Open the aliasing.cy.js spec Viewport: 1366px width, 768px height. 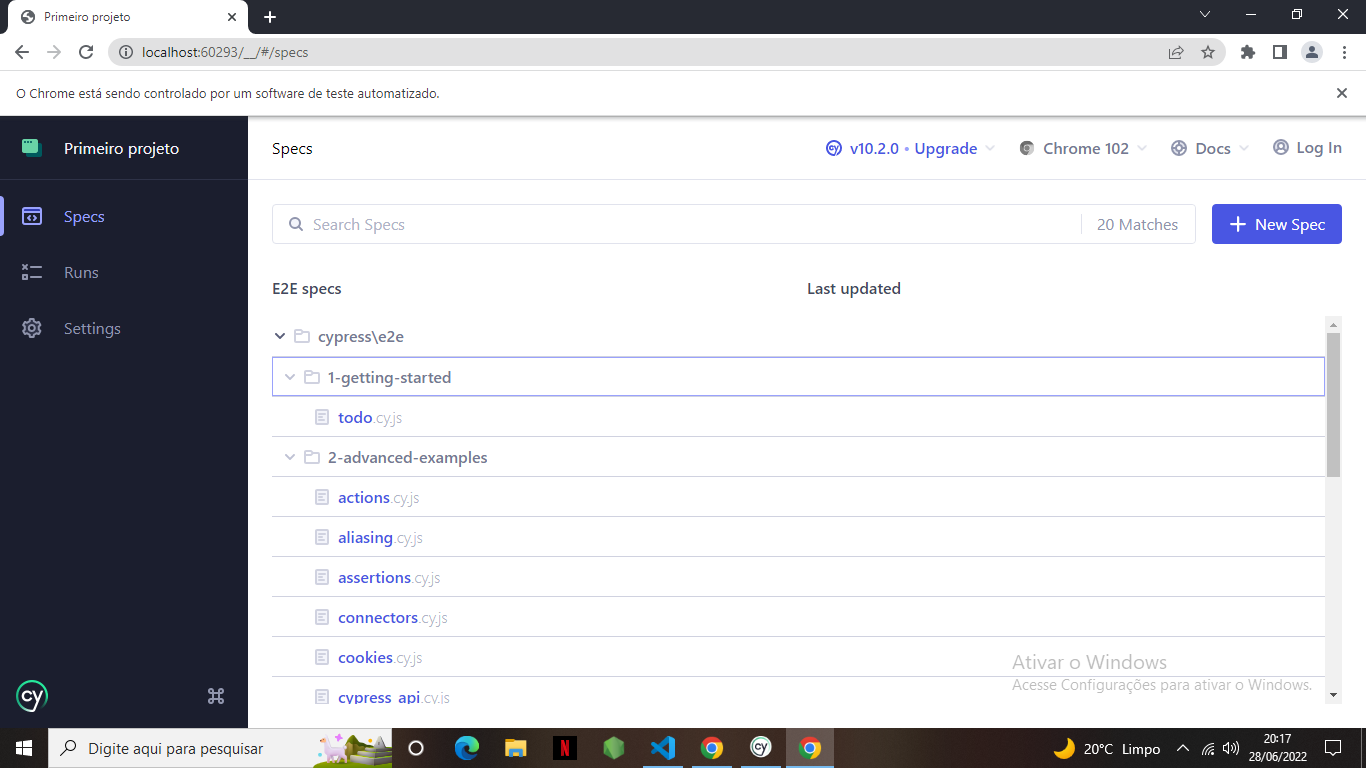pyautogui.click(x=380, y=537)
